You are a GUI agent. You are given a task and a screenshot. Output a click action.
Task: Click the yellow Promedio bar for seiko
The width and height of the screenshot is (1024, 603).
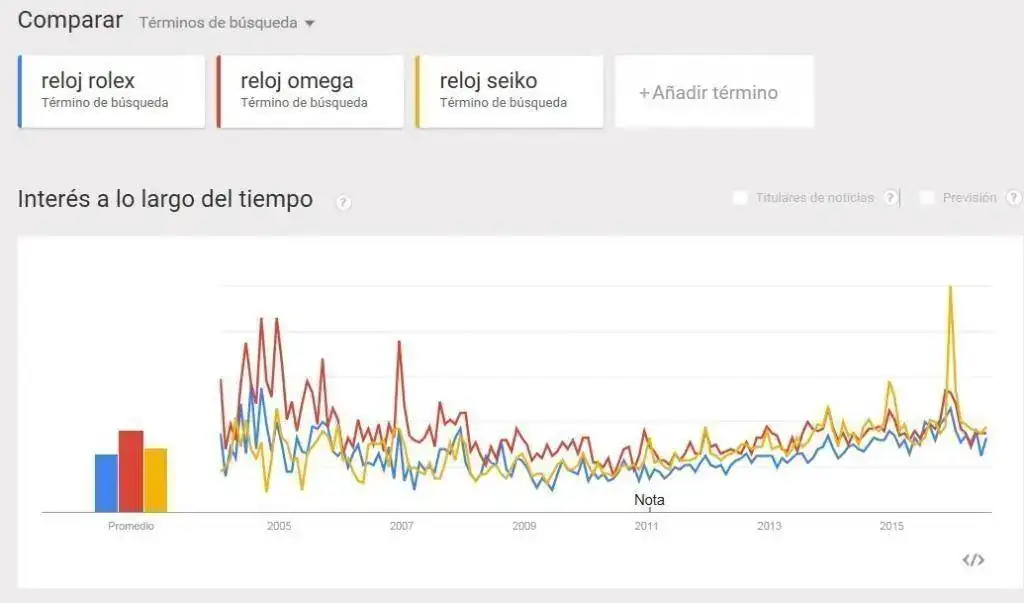coord(155,480)
